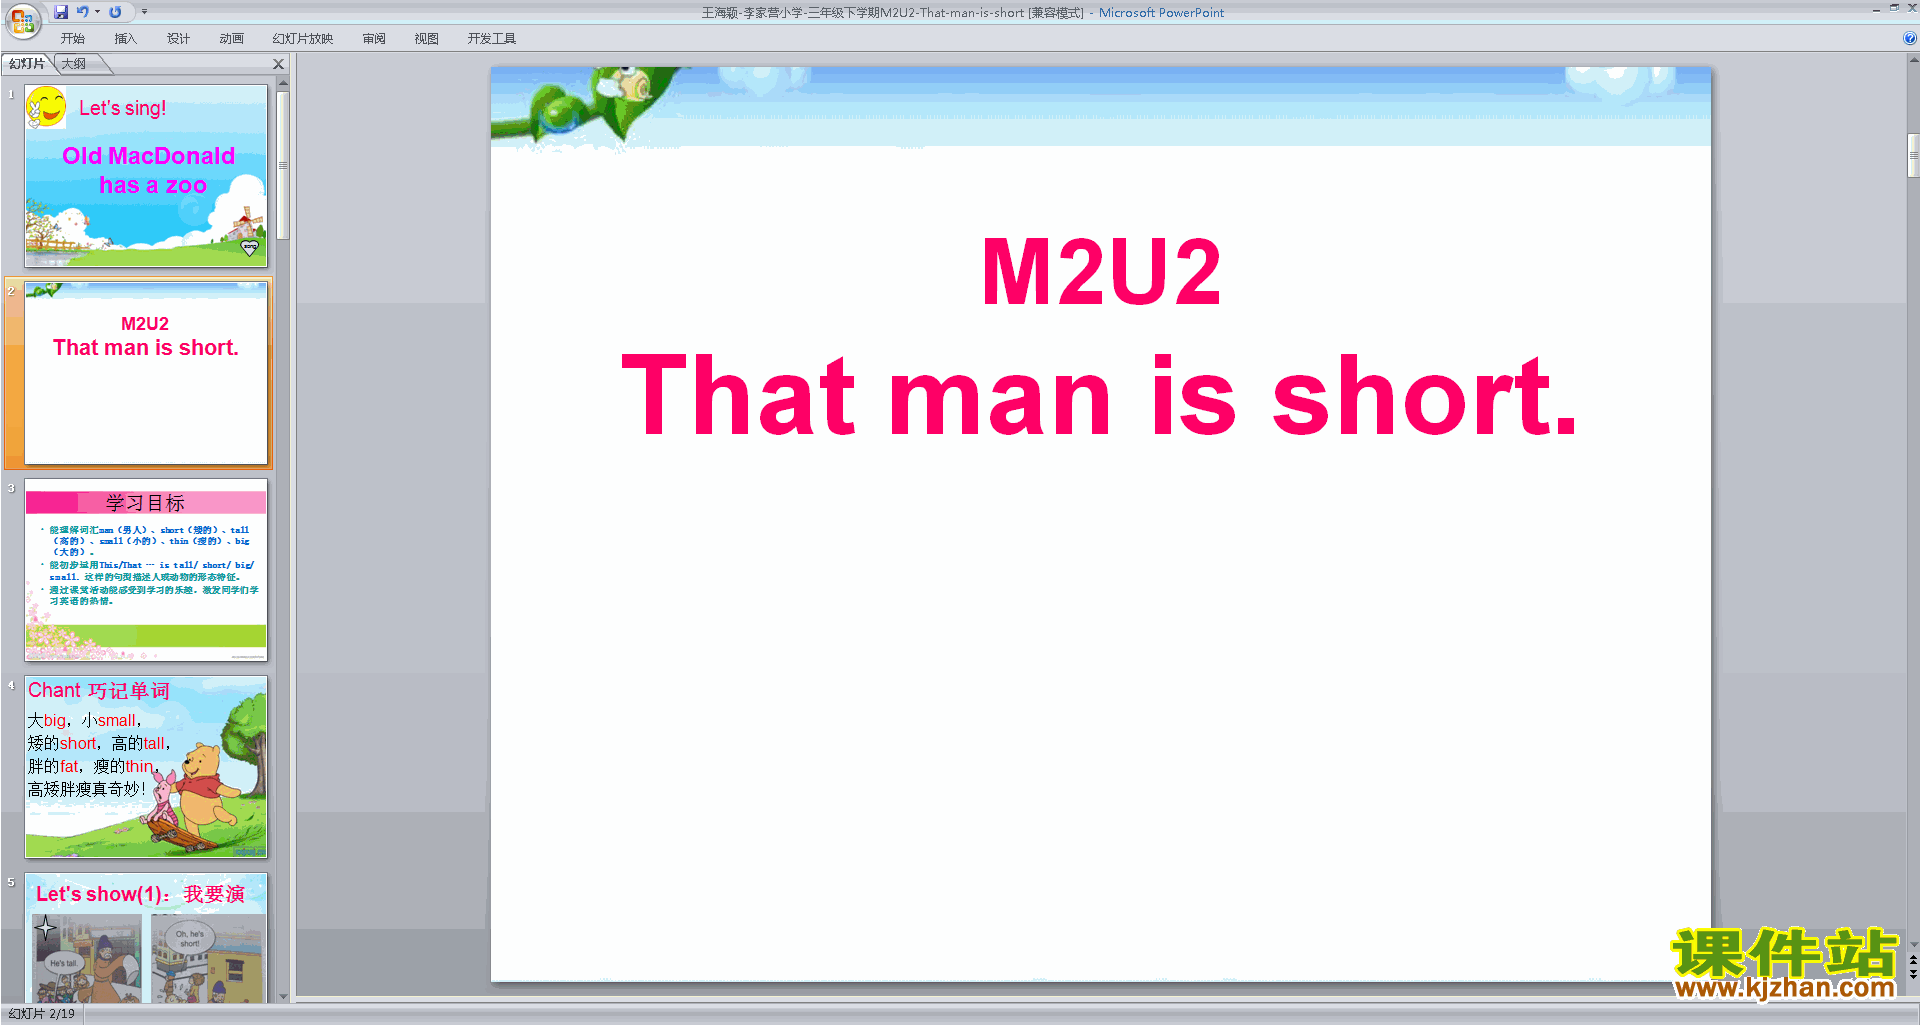Switch to the 设计 ribbon tab
This screenshot has width=1920, height=1025.
(x=178, y=39)
